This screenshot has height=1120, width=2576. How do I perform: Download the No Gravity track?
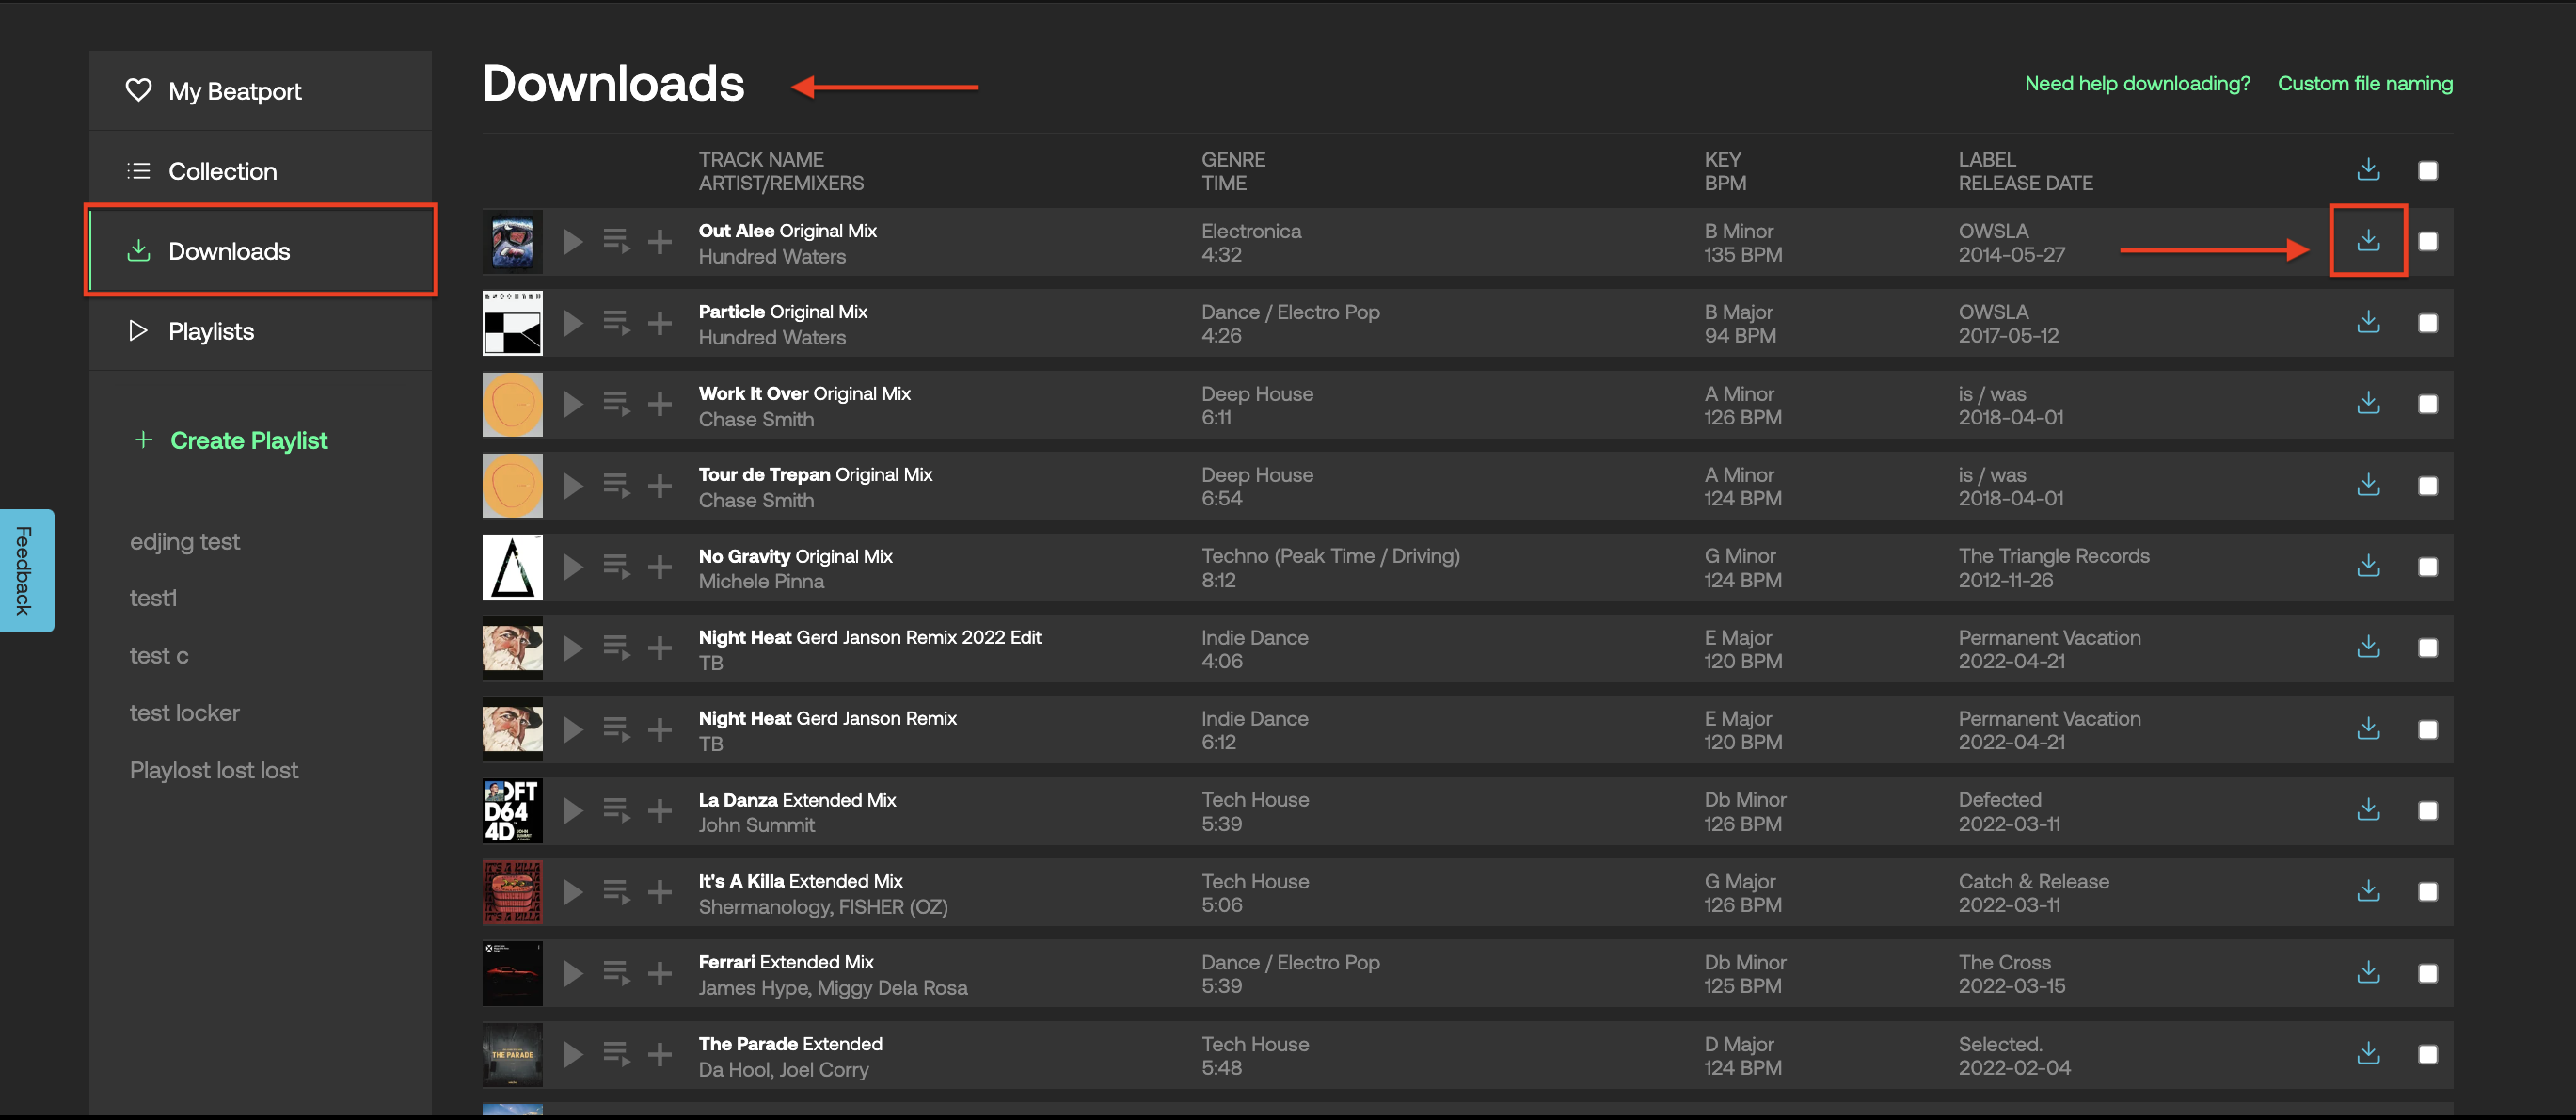click(2367, 566)
